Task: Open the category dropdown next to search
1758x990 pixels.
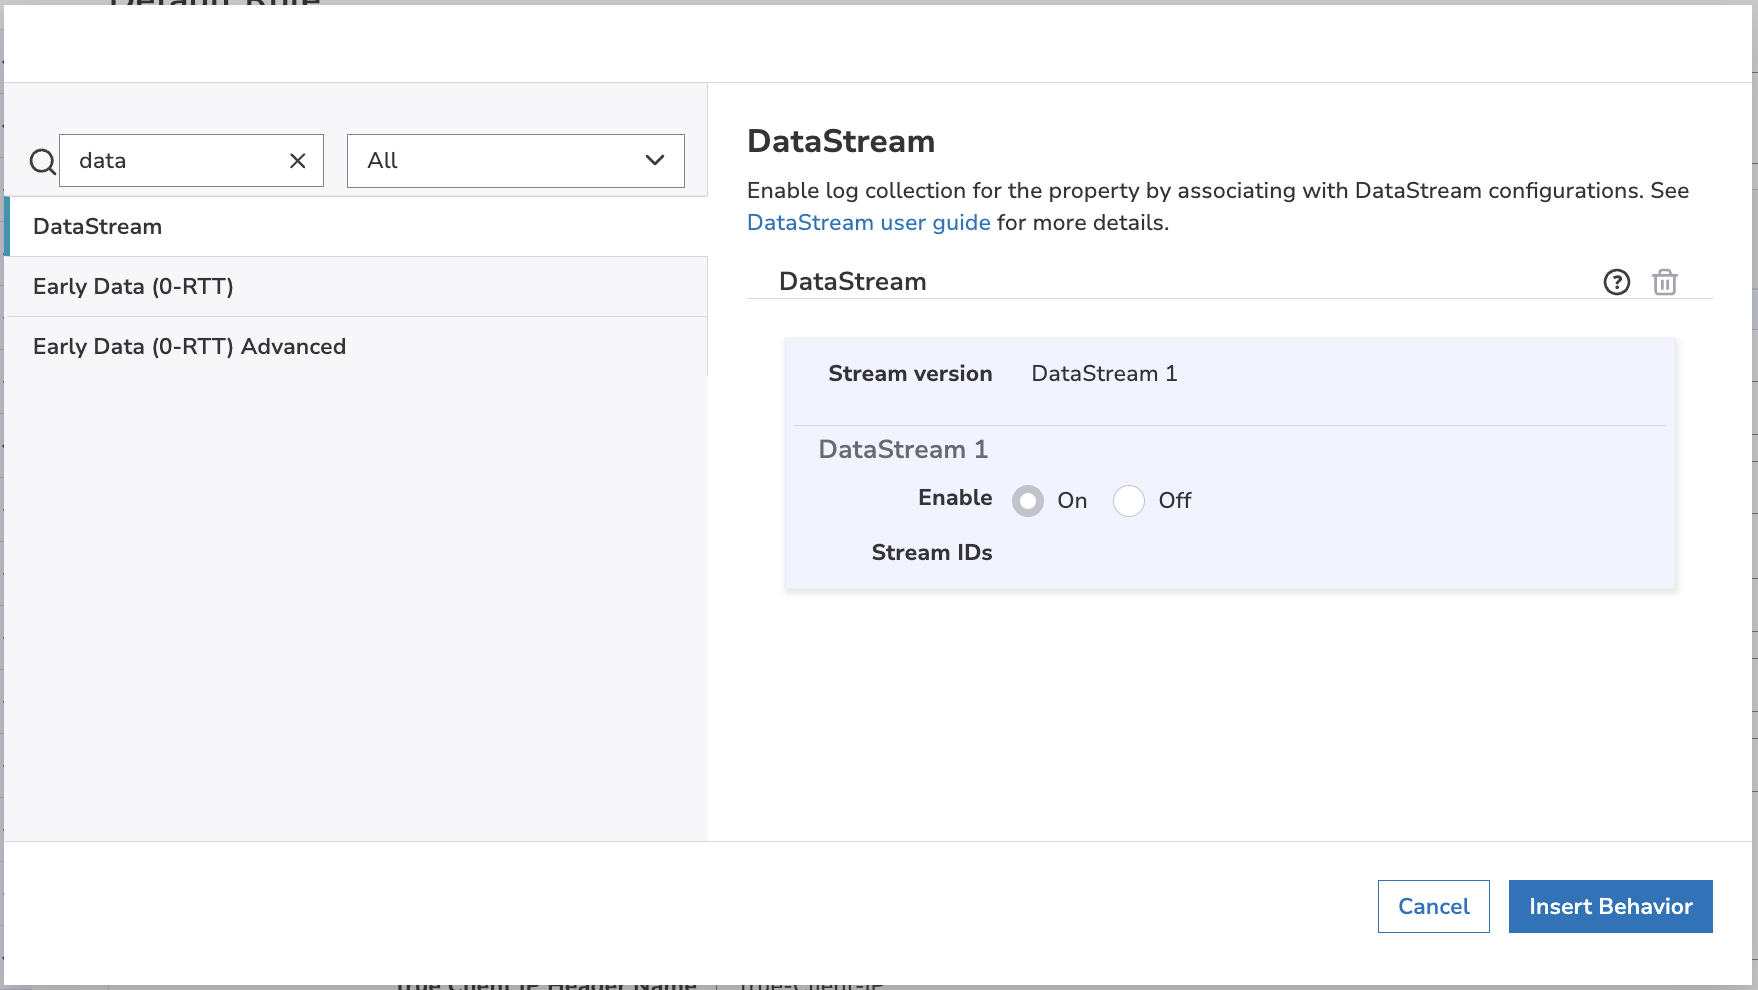Action: coord(514,160)
